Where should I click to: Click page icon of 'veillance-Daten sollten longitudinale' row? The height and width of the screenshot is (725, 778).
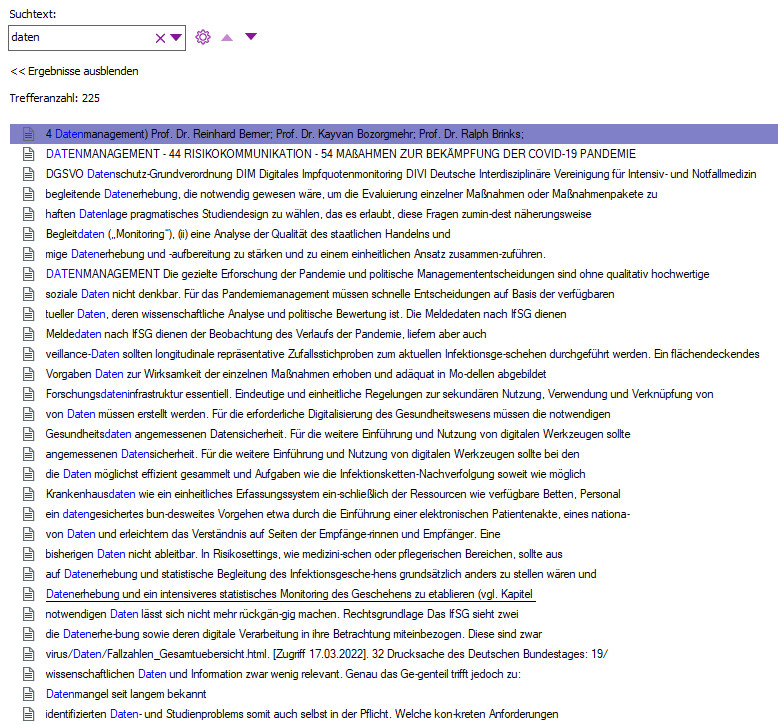point(29,354)
